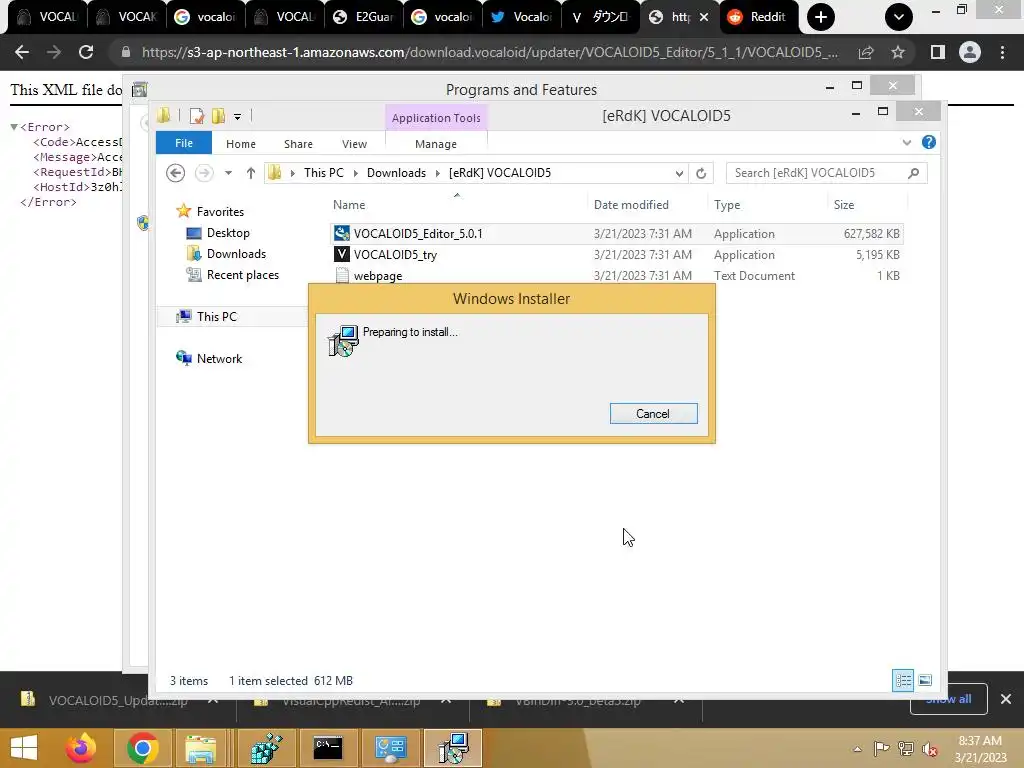Click the Explorer forward navigation arrow
The image size is (1024, 768).
(204, 173)
